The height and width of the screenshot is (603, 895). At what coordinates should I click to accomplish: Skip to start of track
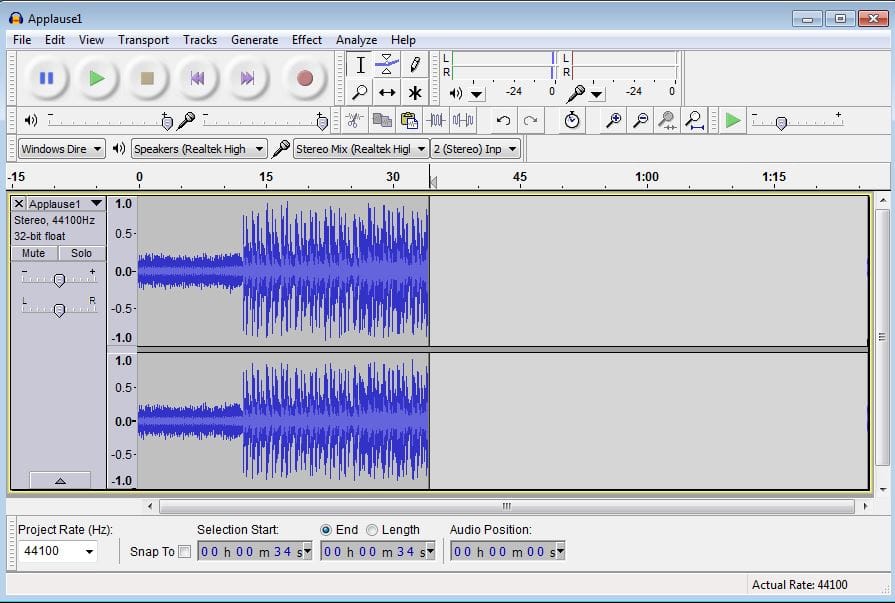197,78
